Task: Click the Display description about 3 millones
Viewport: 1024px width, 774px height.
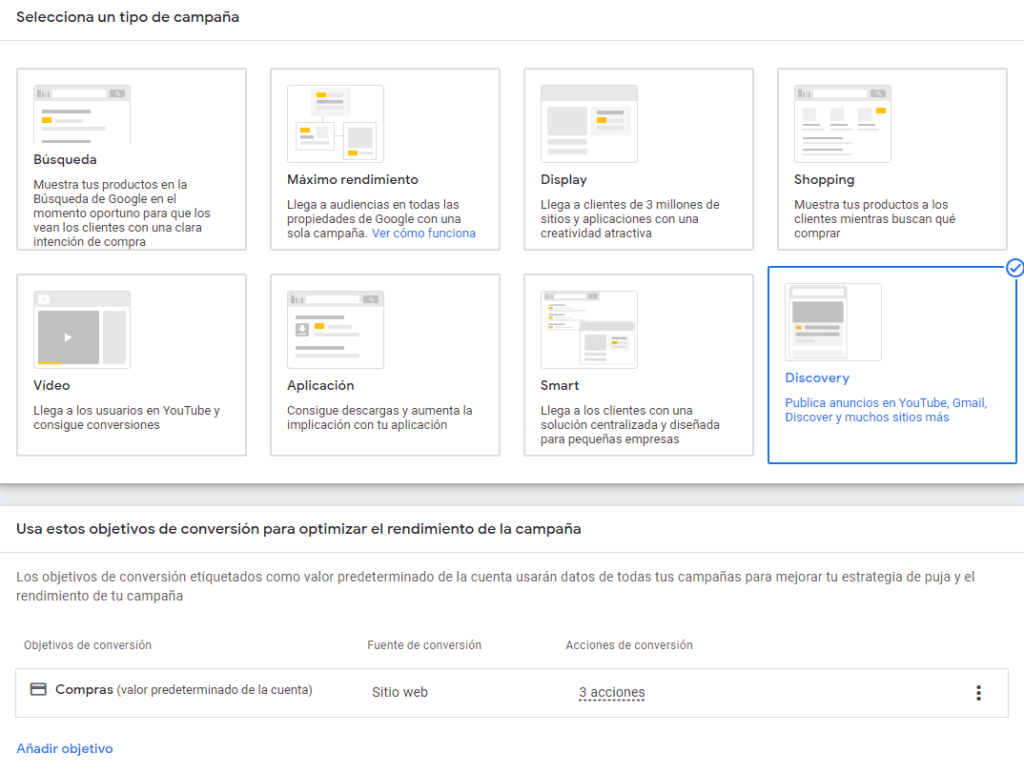Action: pos(630,219)
